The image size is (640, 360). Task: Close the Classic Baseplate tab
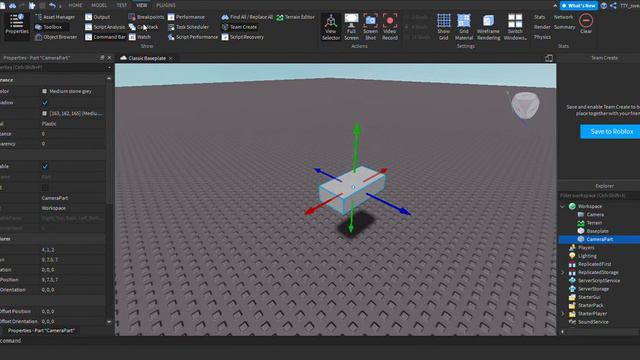tap(171, 58)
